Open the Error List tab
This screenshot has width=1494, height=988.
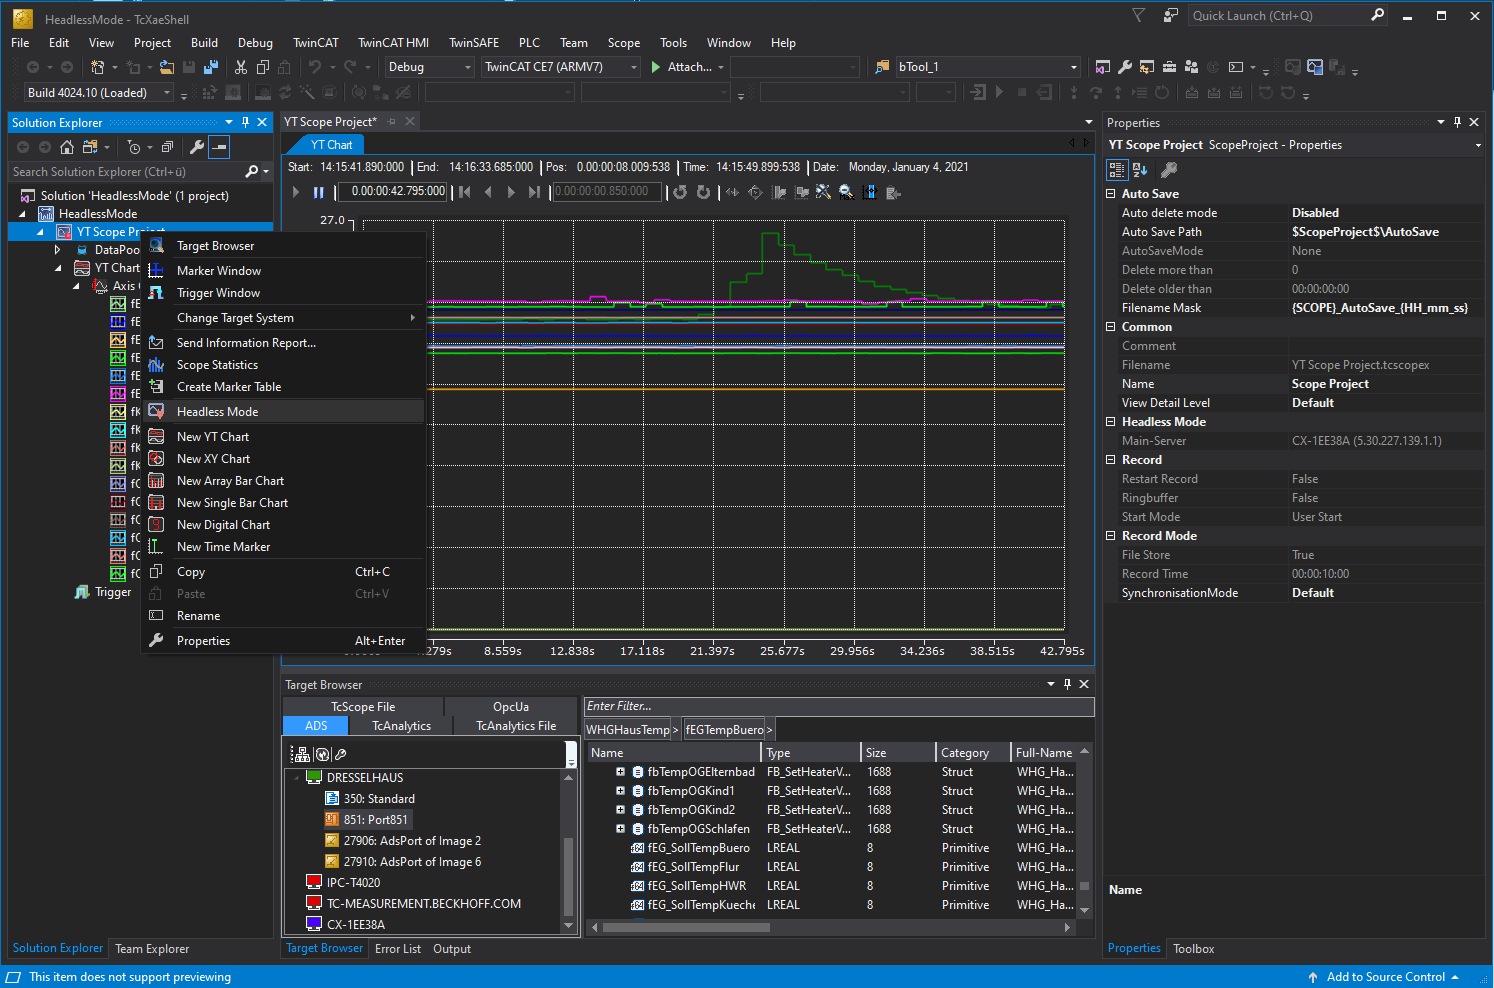(x=398, y=949)
